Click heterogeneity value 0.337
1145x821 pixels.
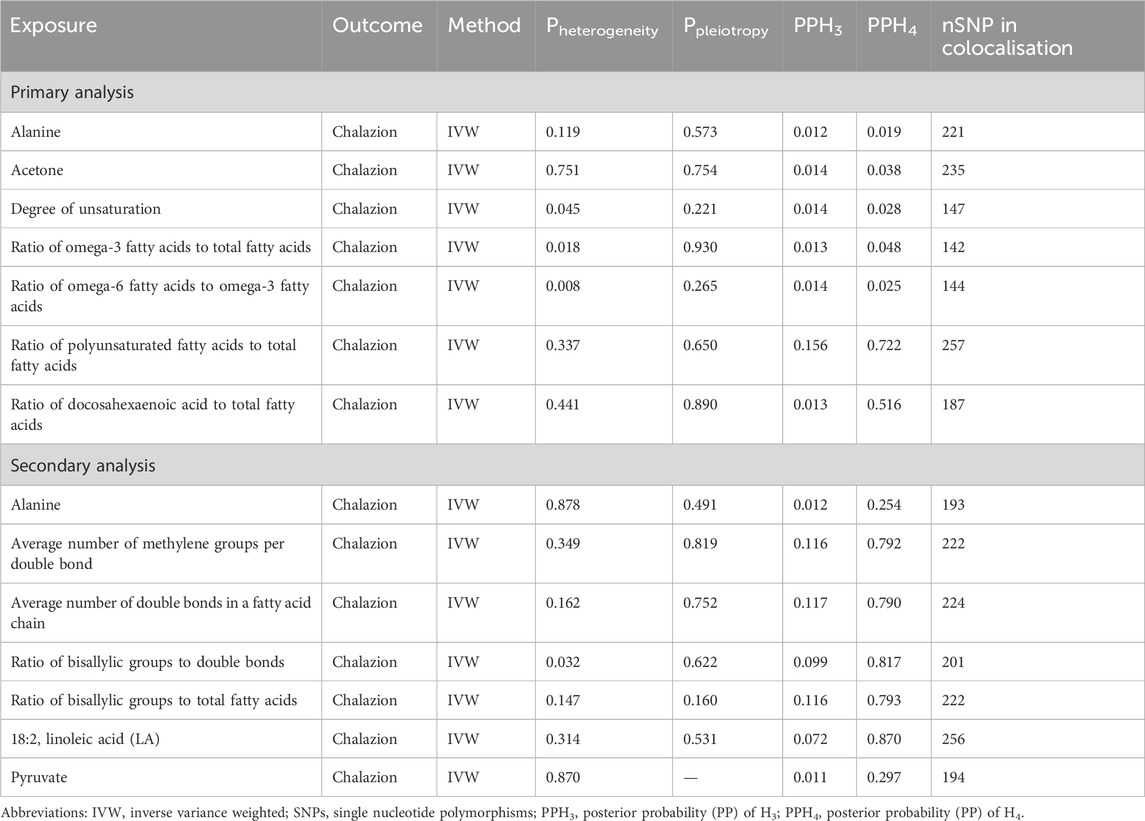563,345
